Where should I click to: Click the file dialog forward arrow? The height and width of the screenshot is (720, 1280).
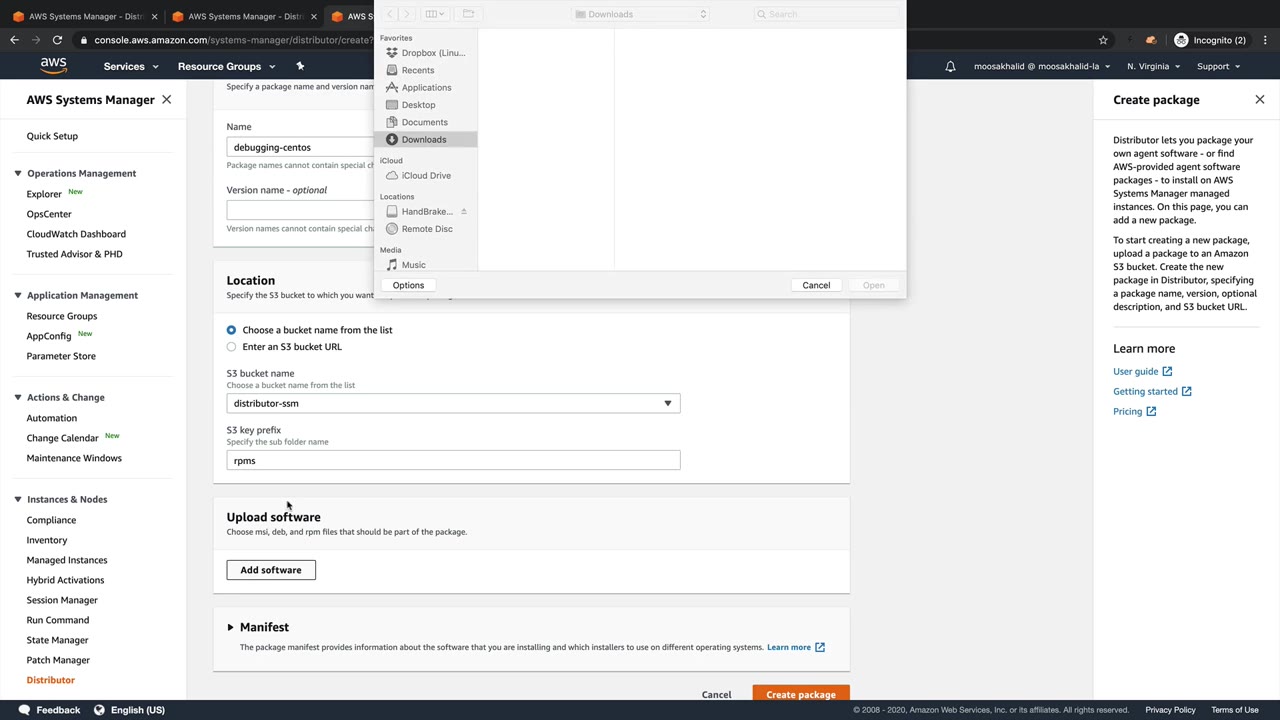tap(406, 14)
